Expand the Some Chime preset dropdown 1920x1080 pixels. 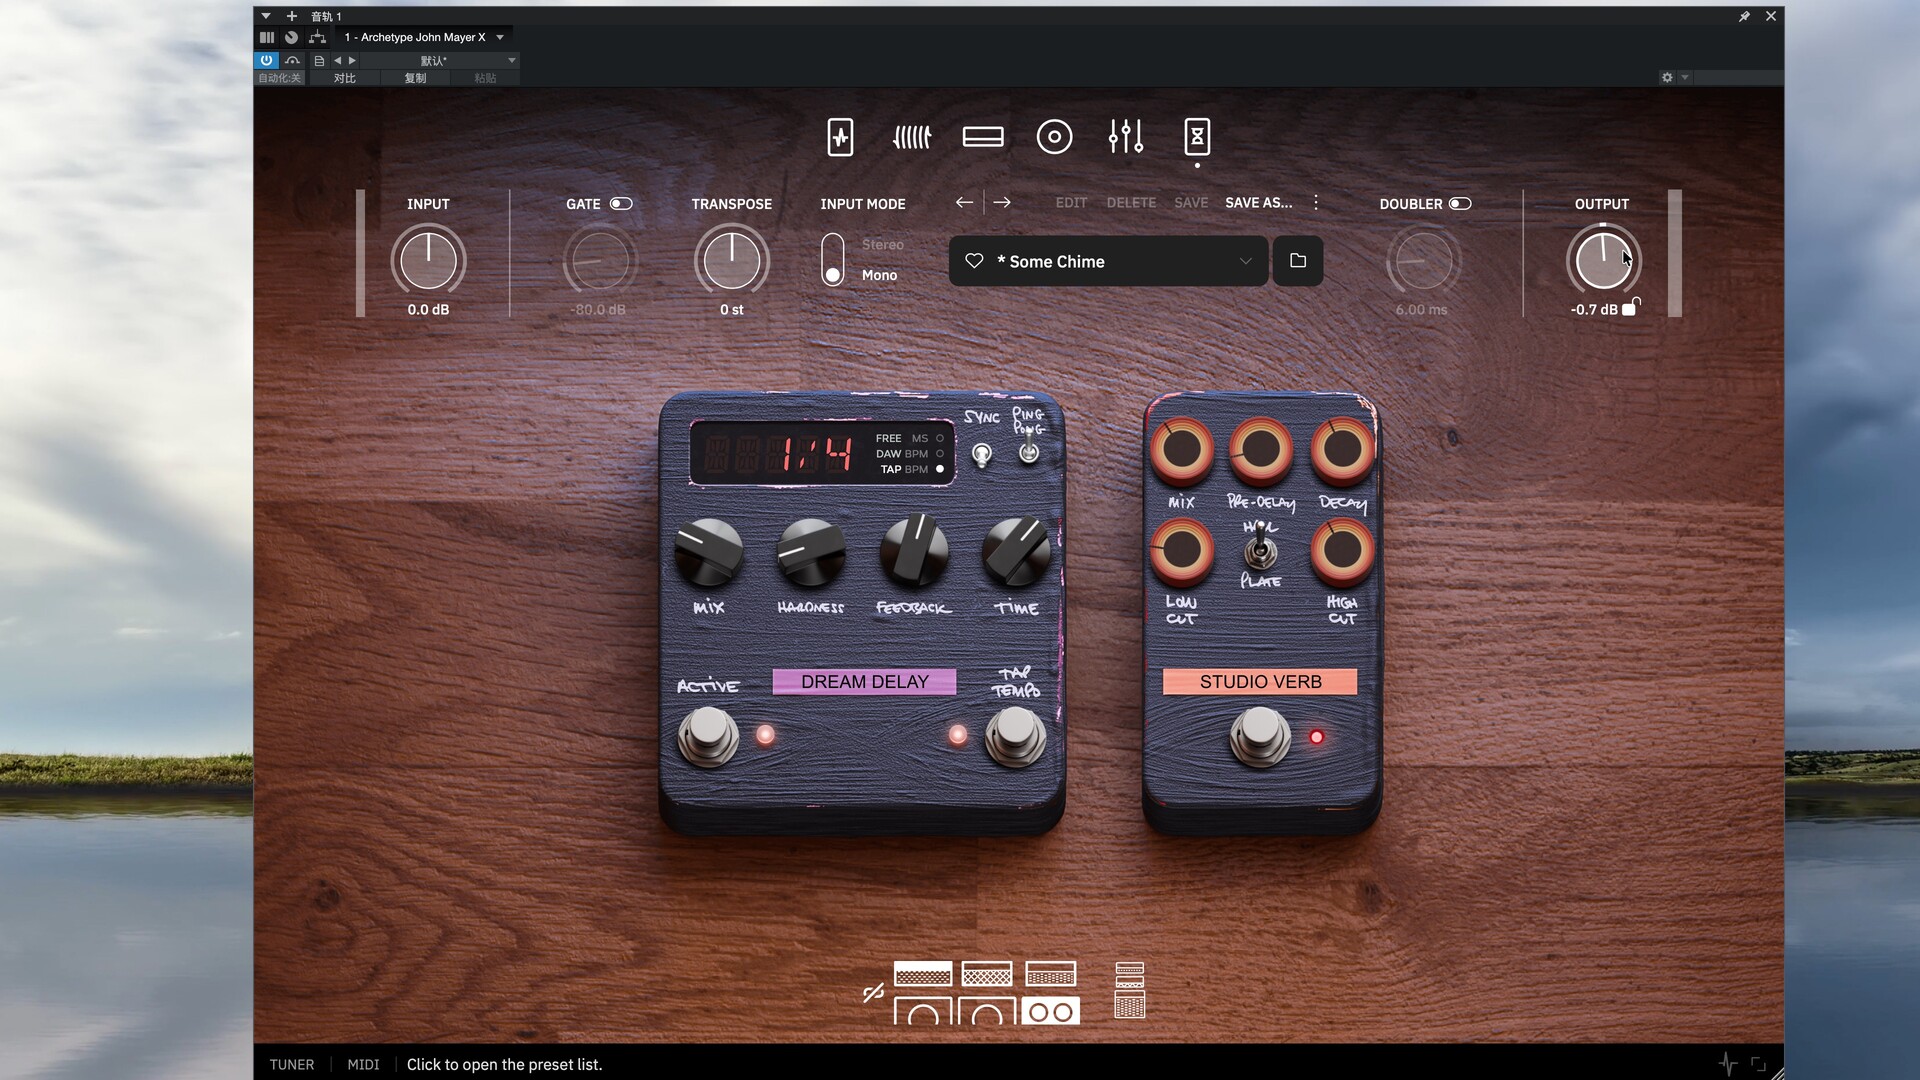[1245, 261]
